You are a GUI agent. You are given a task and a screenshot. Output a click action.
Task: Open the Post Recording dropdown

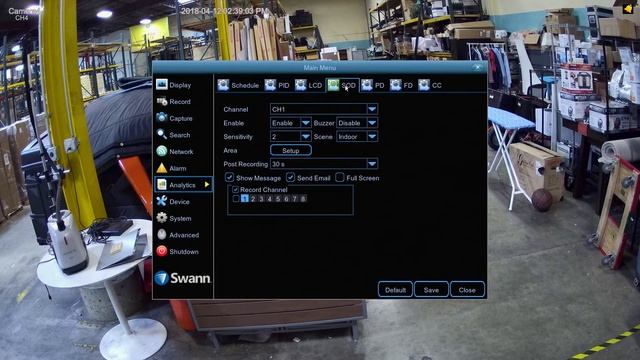[x=324, y=164]
